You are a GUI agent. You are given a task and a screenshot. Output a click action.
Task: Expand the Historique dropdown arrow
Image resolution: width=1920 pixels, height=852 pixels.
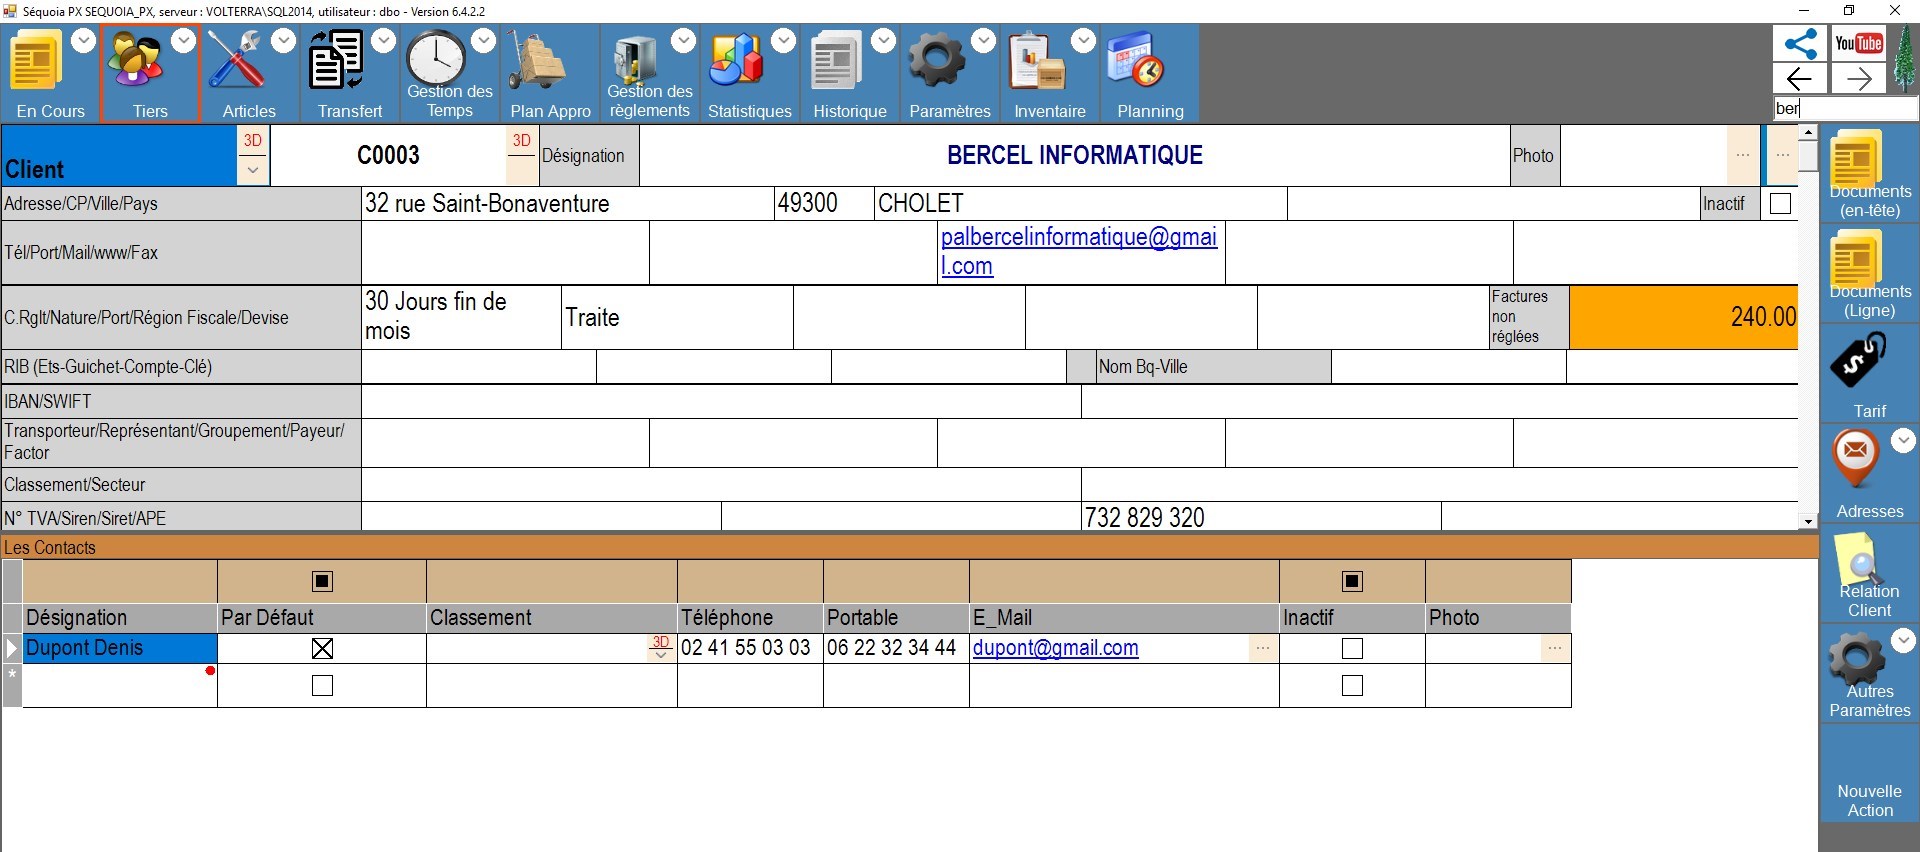tap(884, 40)
